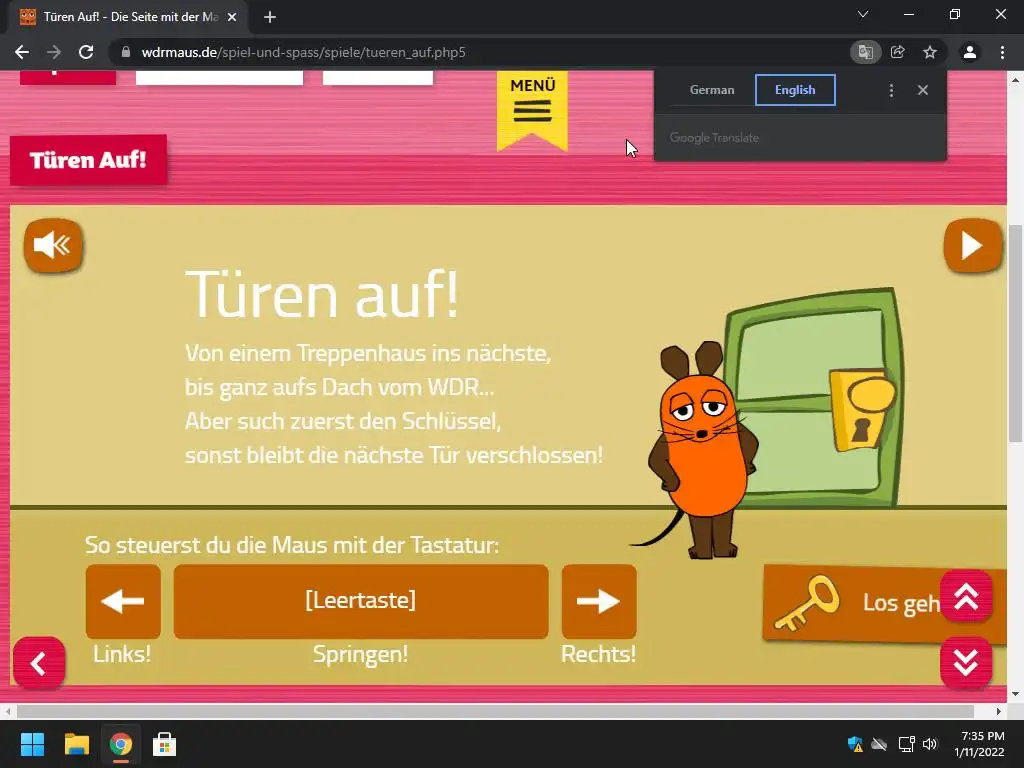Close the Türen Auf! tab
Screen dimensions: 1024x768
[232, 17]
